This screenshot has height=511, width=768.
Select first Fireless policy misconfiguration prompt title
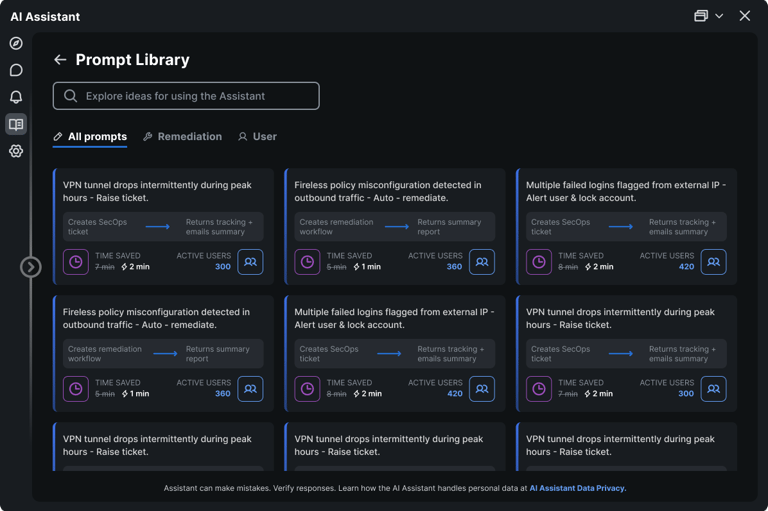pos(387,191)
